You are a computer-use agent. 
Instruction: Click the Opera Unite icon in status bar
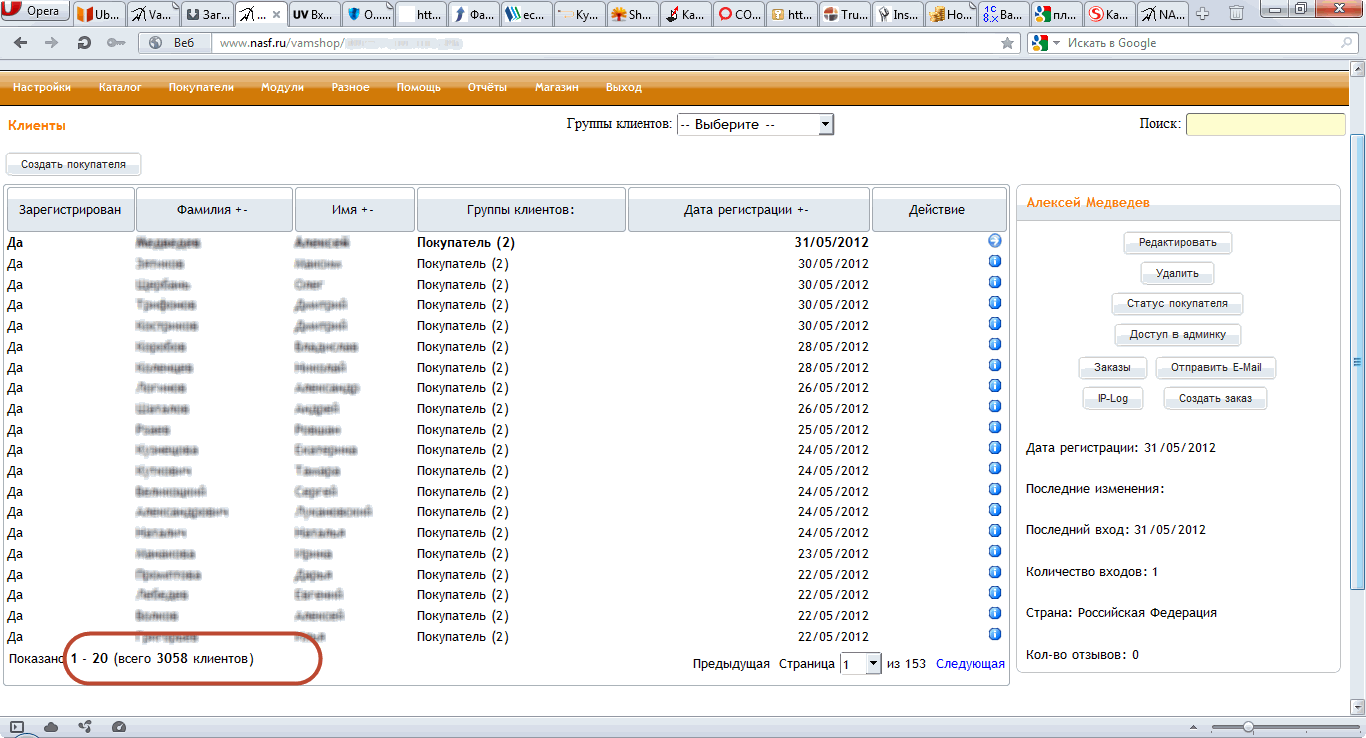click(x=85, y=727)
